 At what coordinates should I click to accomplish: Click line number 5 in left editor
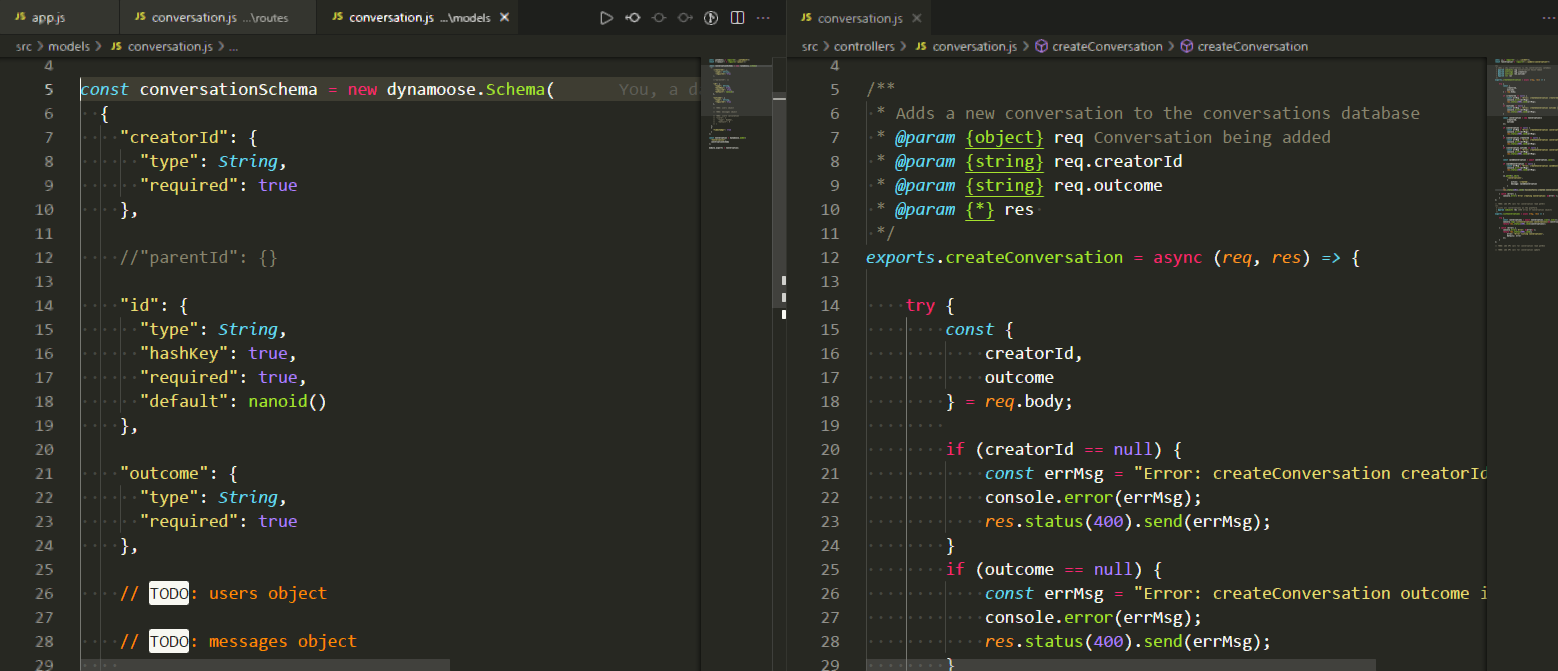point(49,89)
